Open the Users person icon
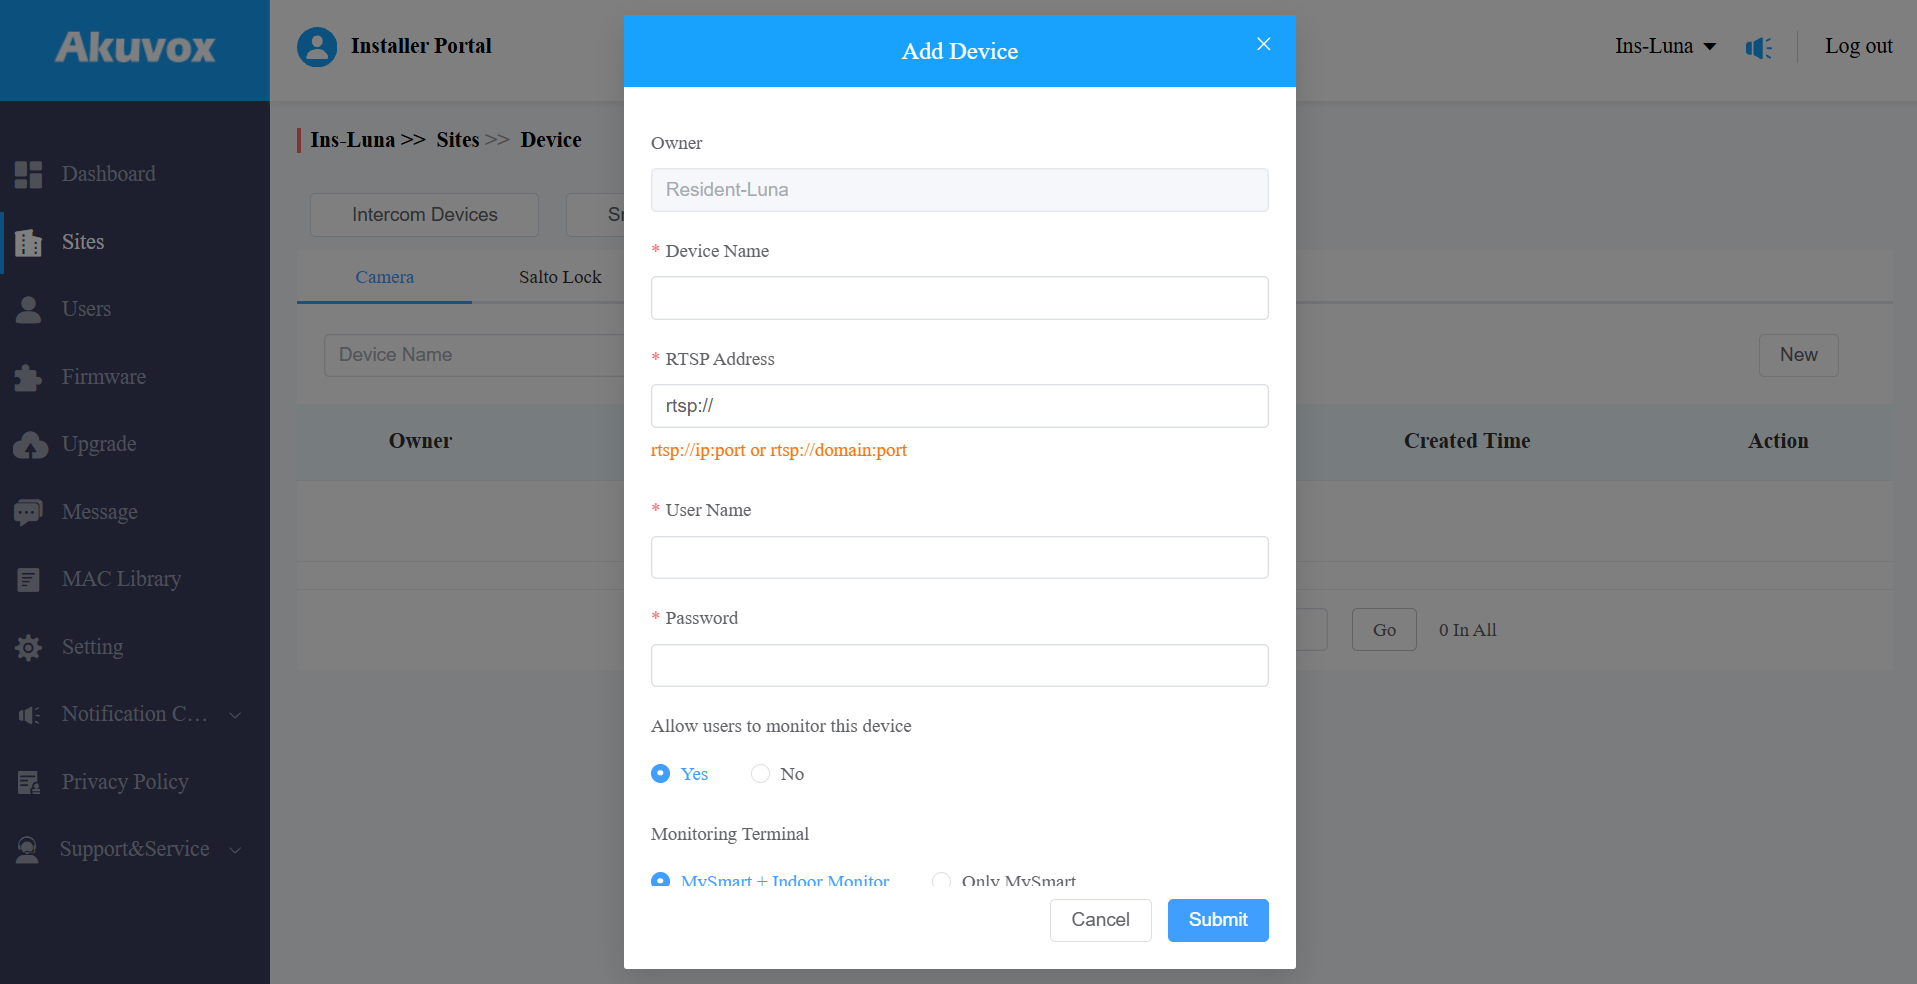The height and width of the screenshot is (984, 1917). pyautogui.click(x=28, y=309)
